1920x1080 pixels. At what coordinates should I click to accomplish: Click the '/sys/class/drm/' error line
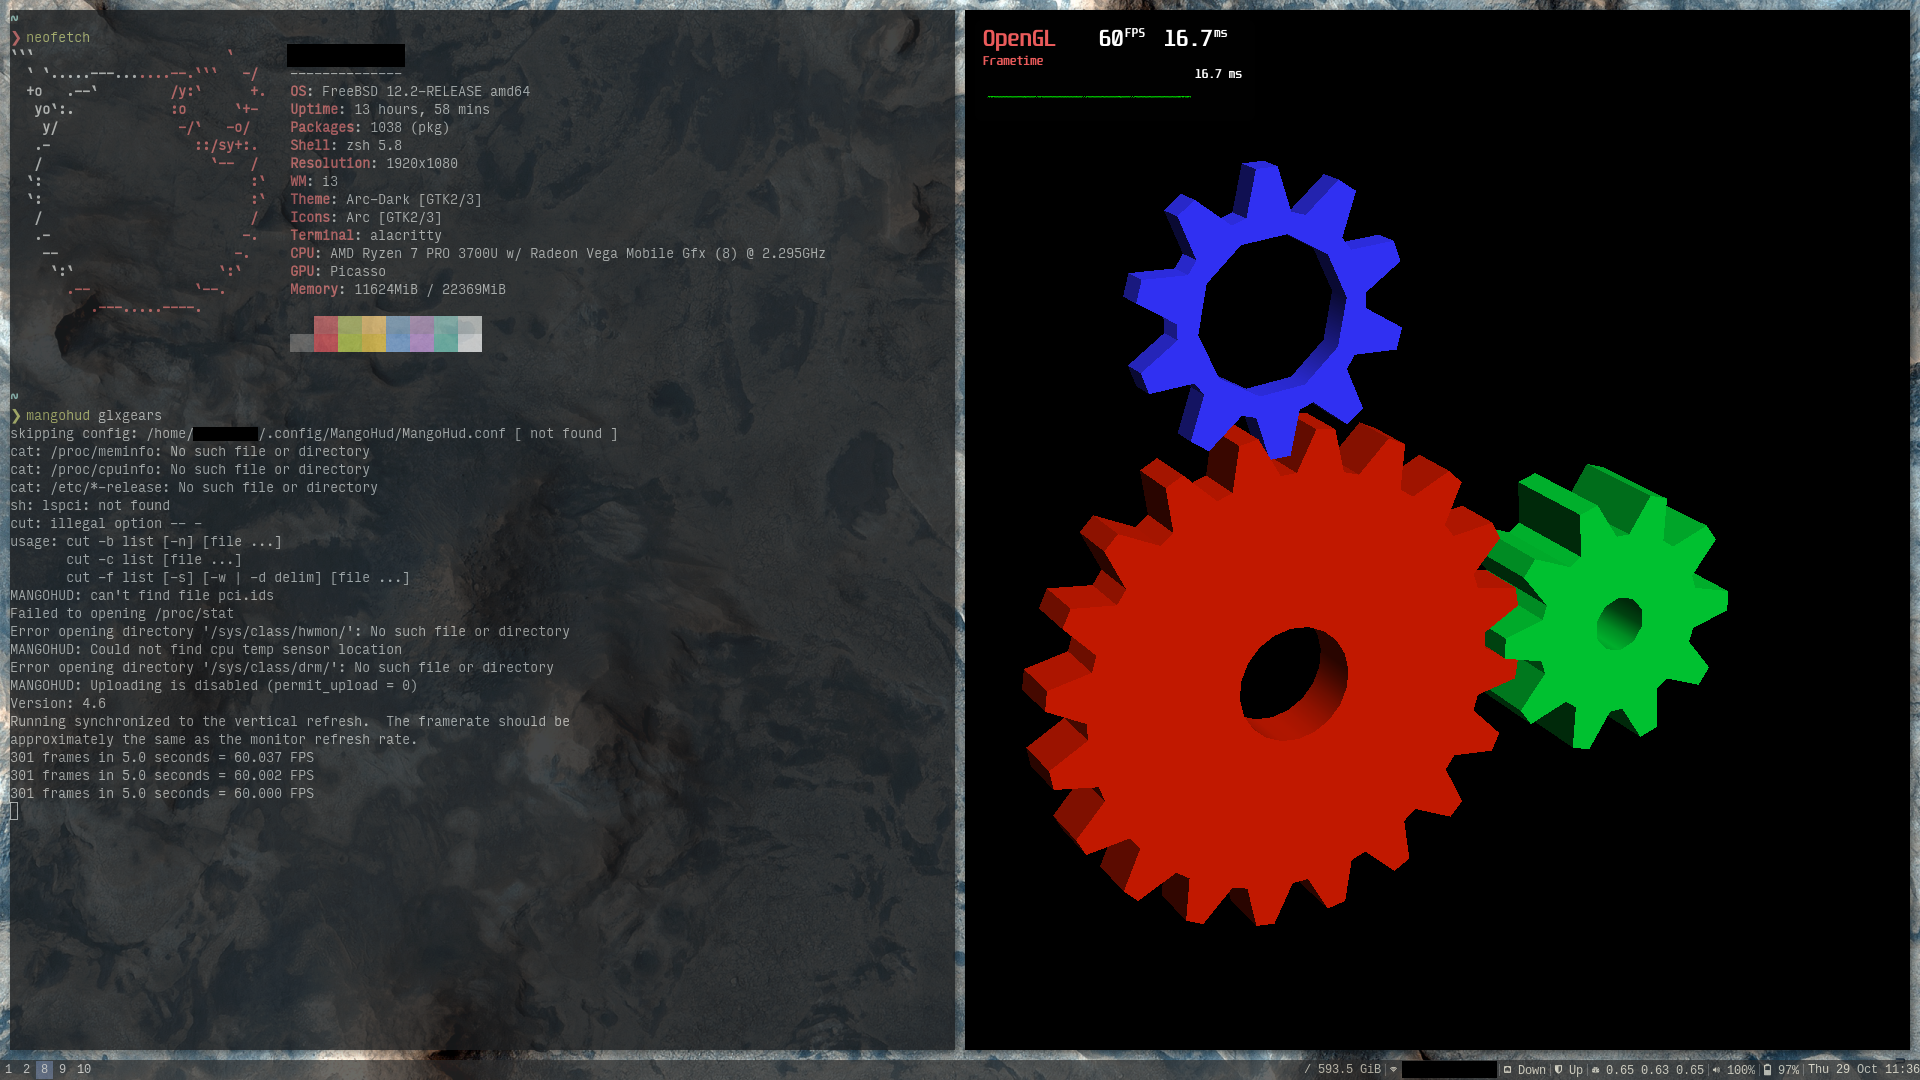282,668
